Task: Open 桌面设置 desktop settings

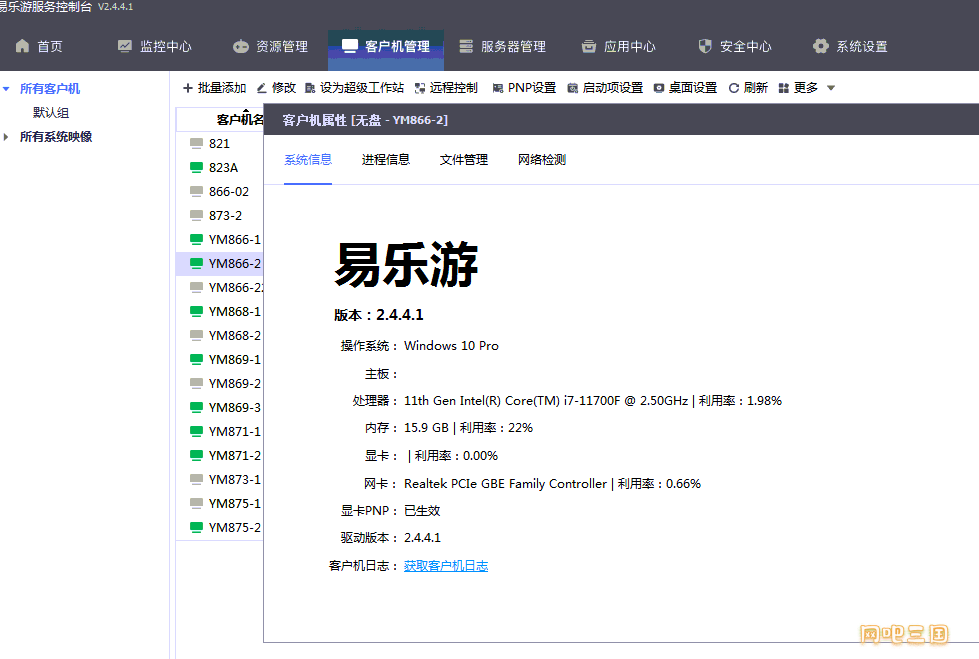Action: click(686, 88)
